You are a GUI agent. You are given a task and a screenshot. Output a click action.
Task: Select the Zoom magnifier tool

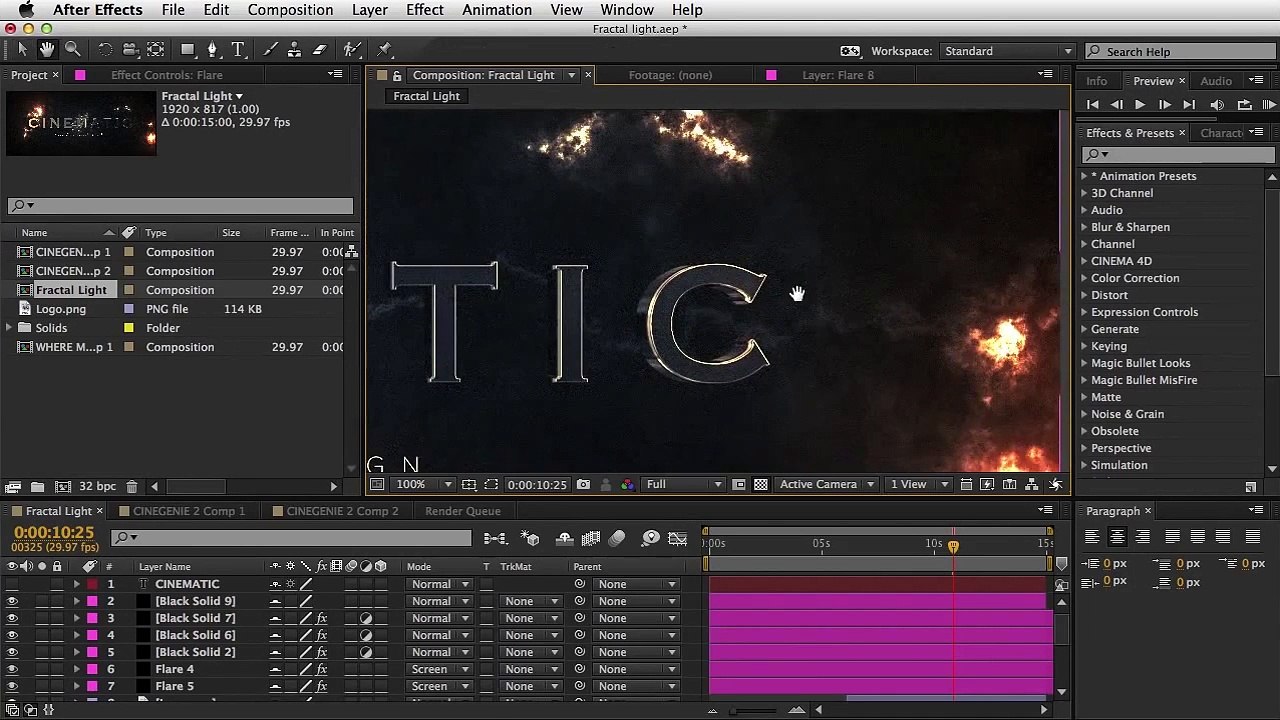point(73,49)
